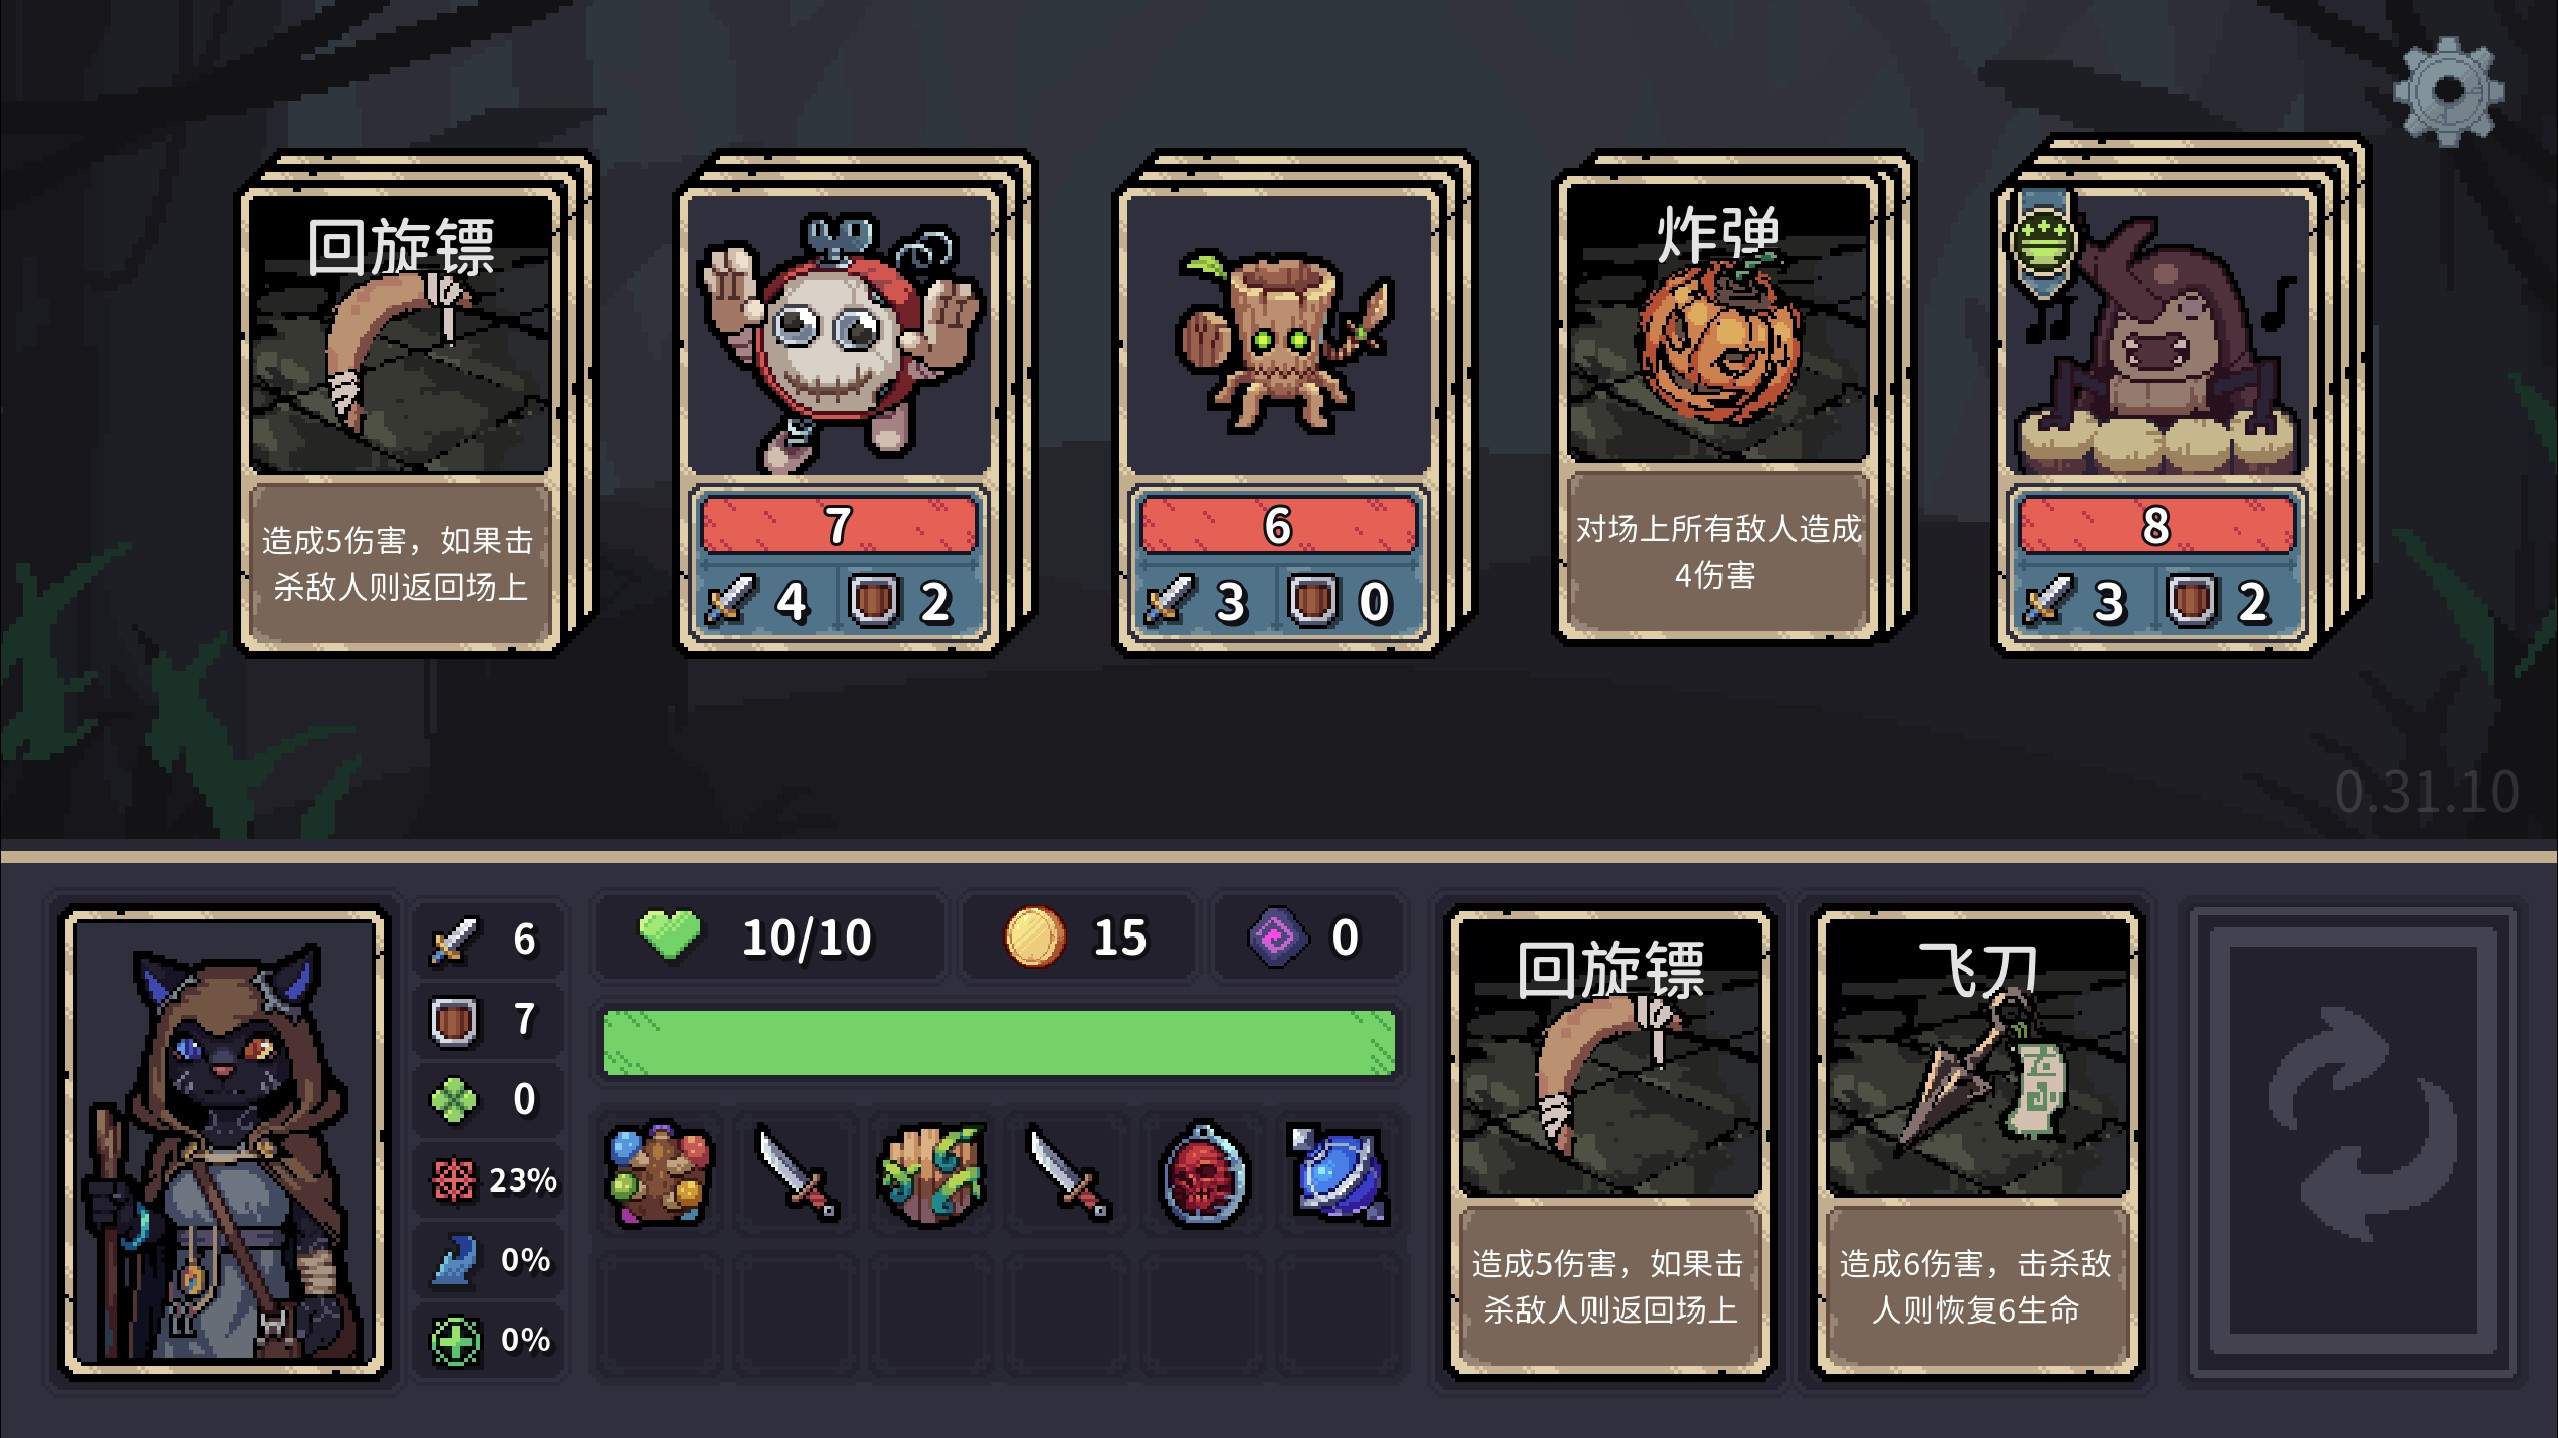The width and height of the screenshot is (2558, 1438).
Task: Select the first dagger in the inventory
Action: click(797, 1173)
